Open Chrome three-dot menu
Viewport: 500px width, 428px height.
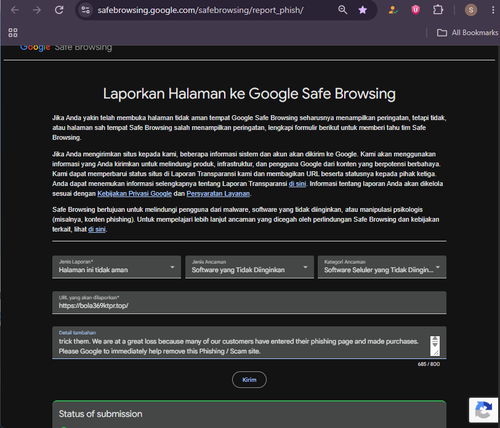point(493,10)
